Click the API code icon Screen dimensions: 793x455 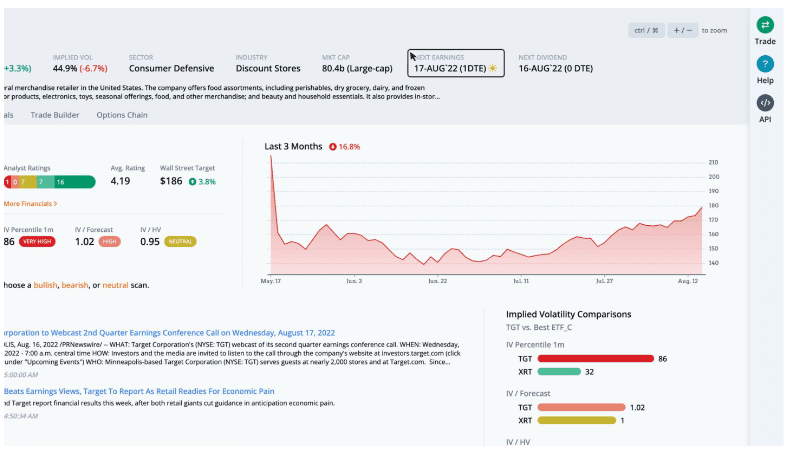(765, 103)
